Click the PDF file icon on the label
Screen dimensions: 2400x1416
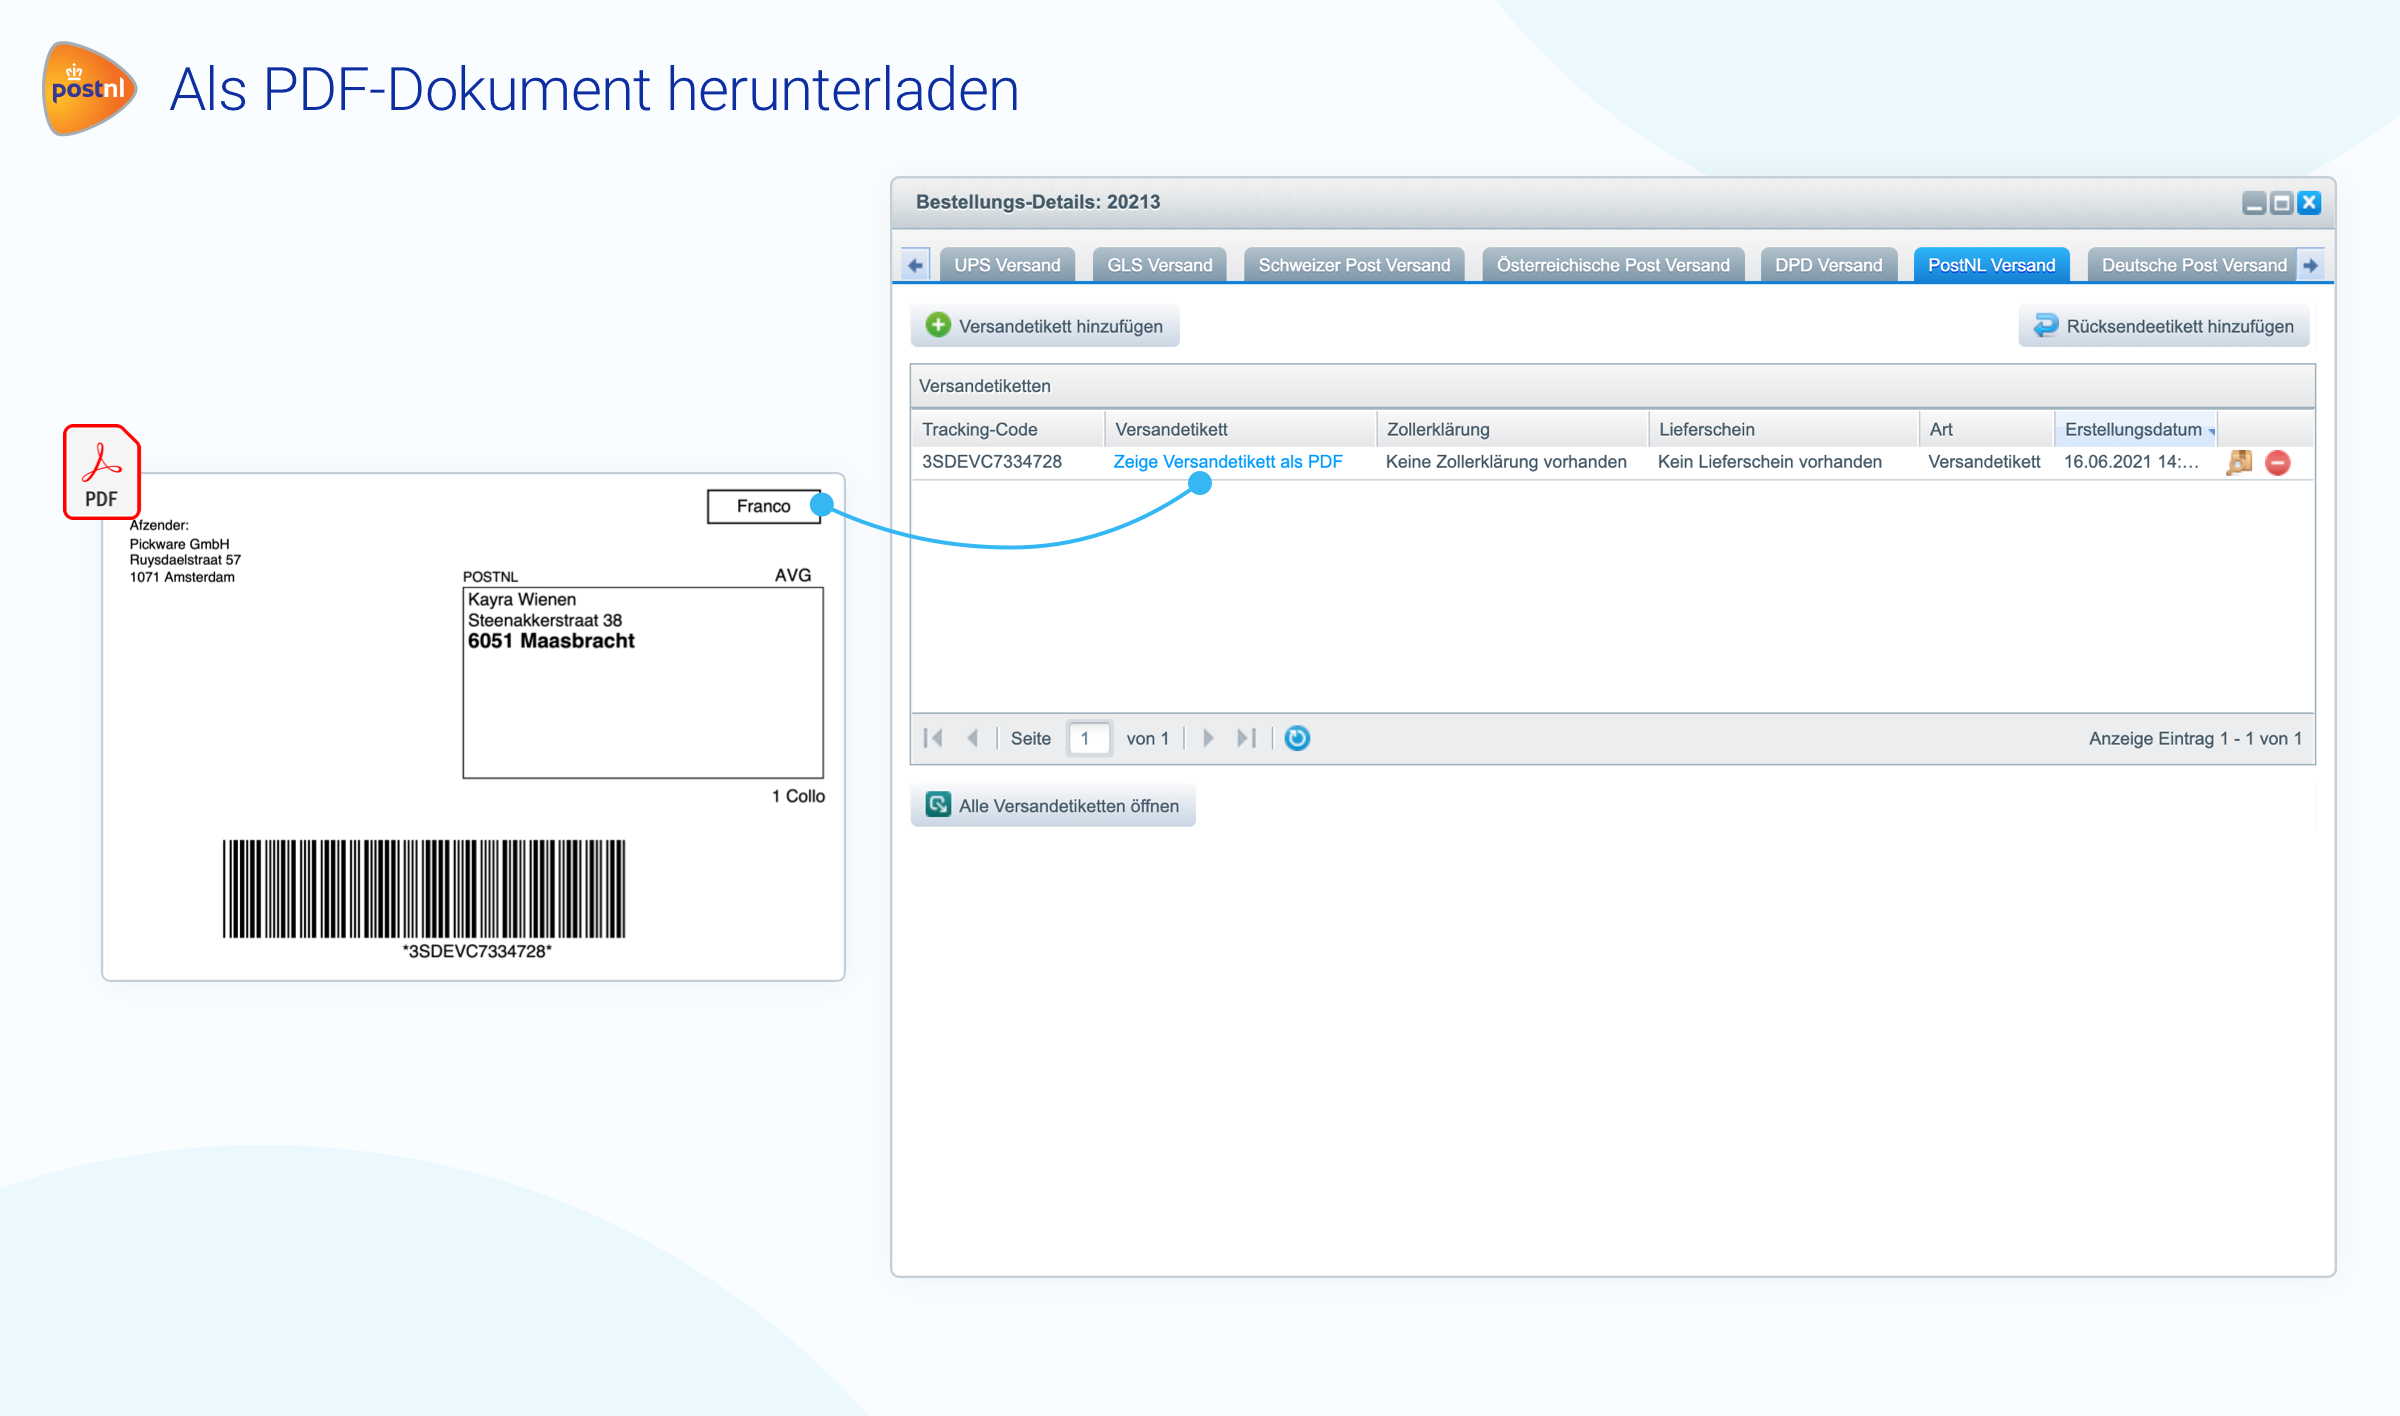coord(101,472)
